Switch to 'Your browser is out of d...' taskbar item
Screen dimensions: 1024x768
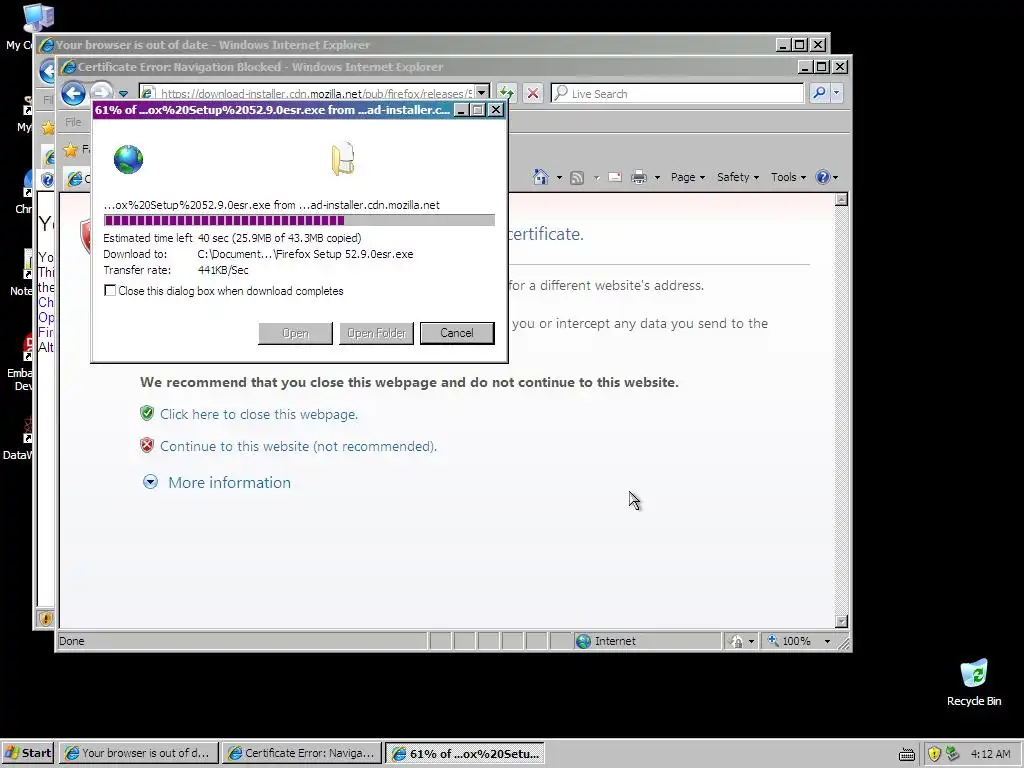point(138,753)
